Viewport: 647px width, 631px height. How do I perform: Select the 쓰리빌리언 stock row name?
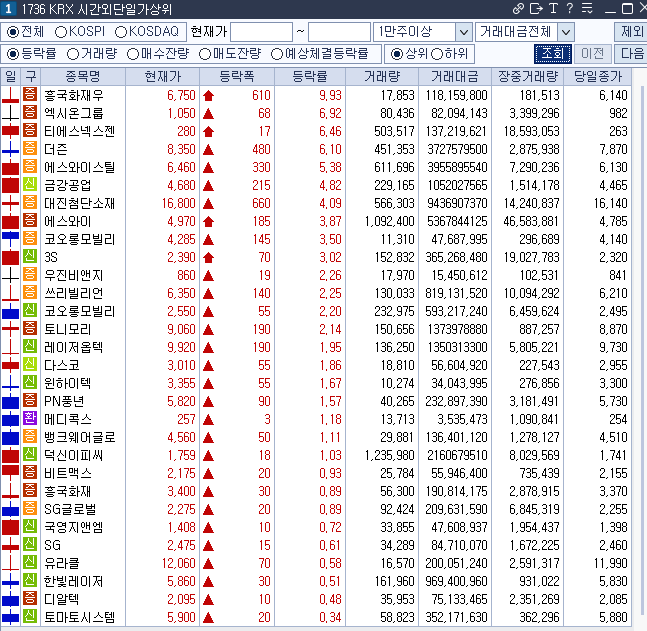tap(73, 293)
